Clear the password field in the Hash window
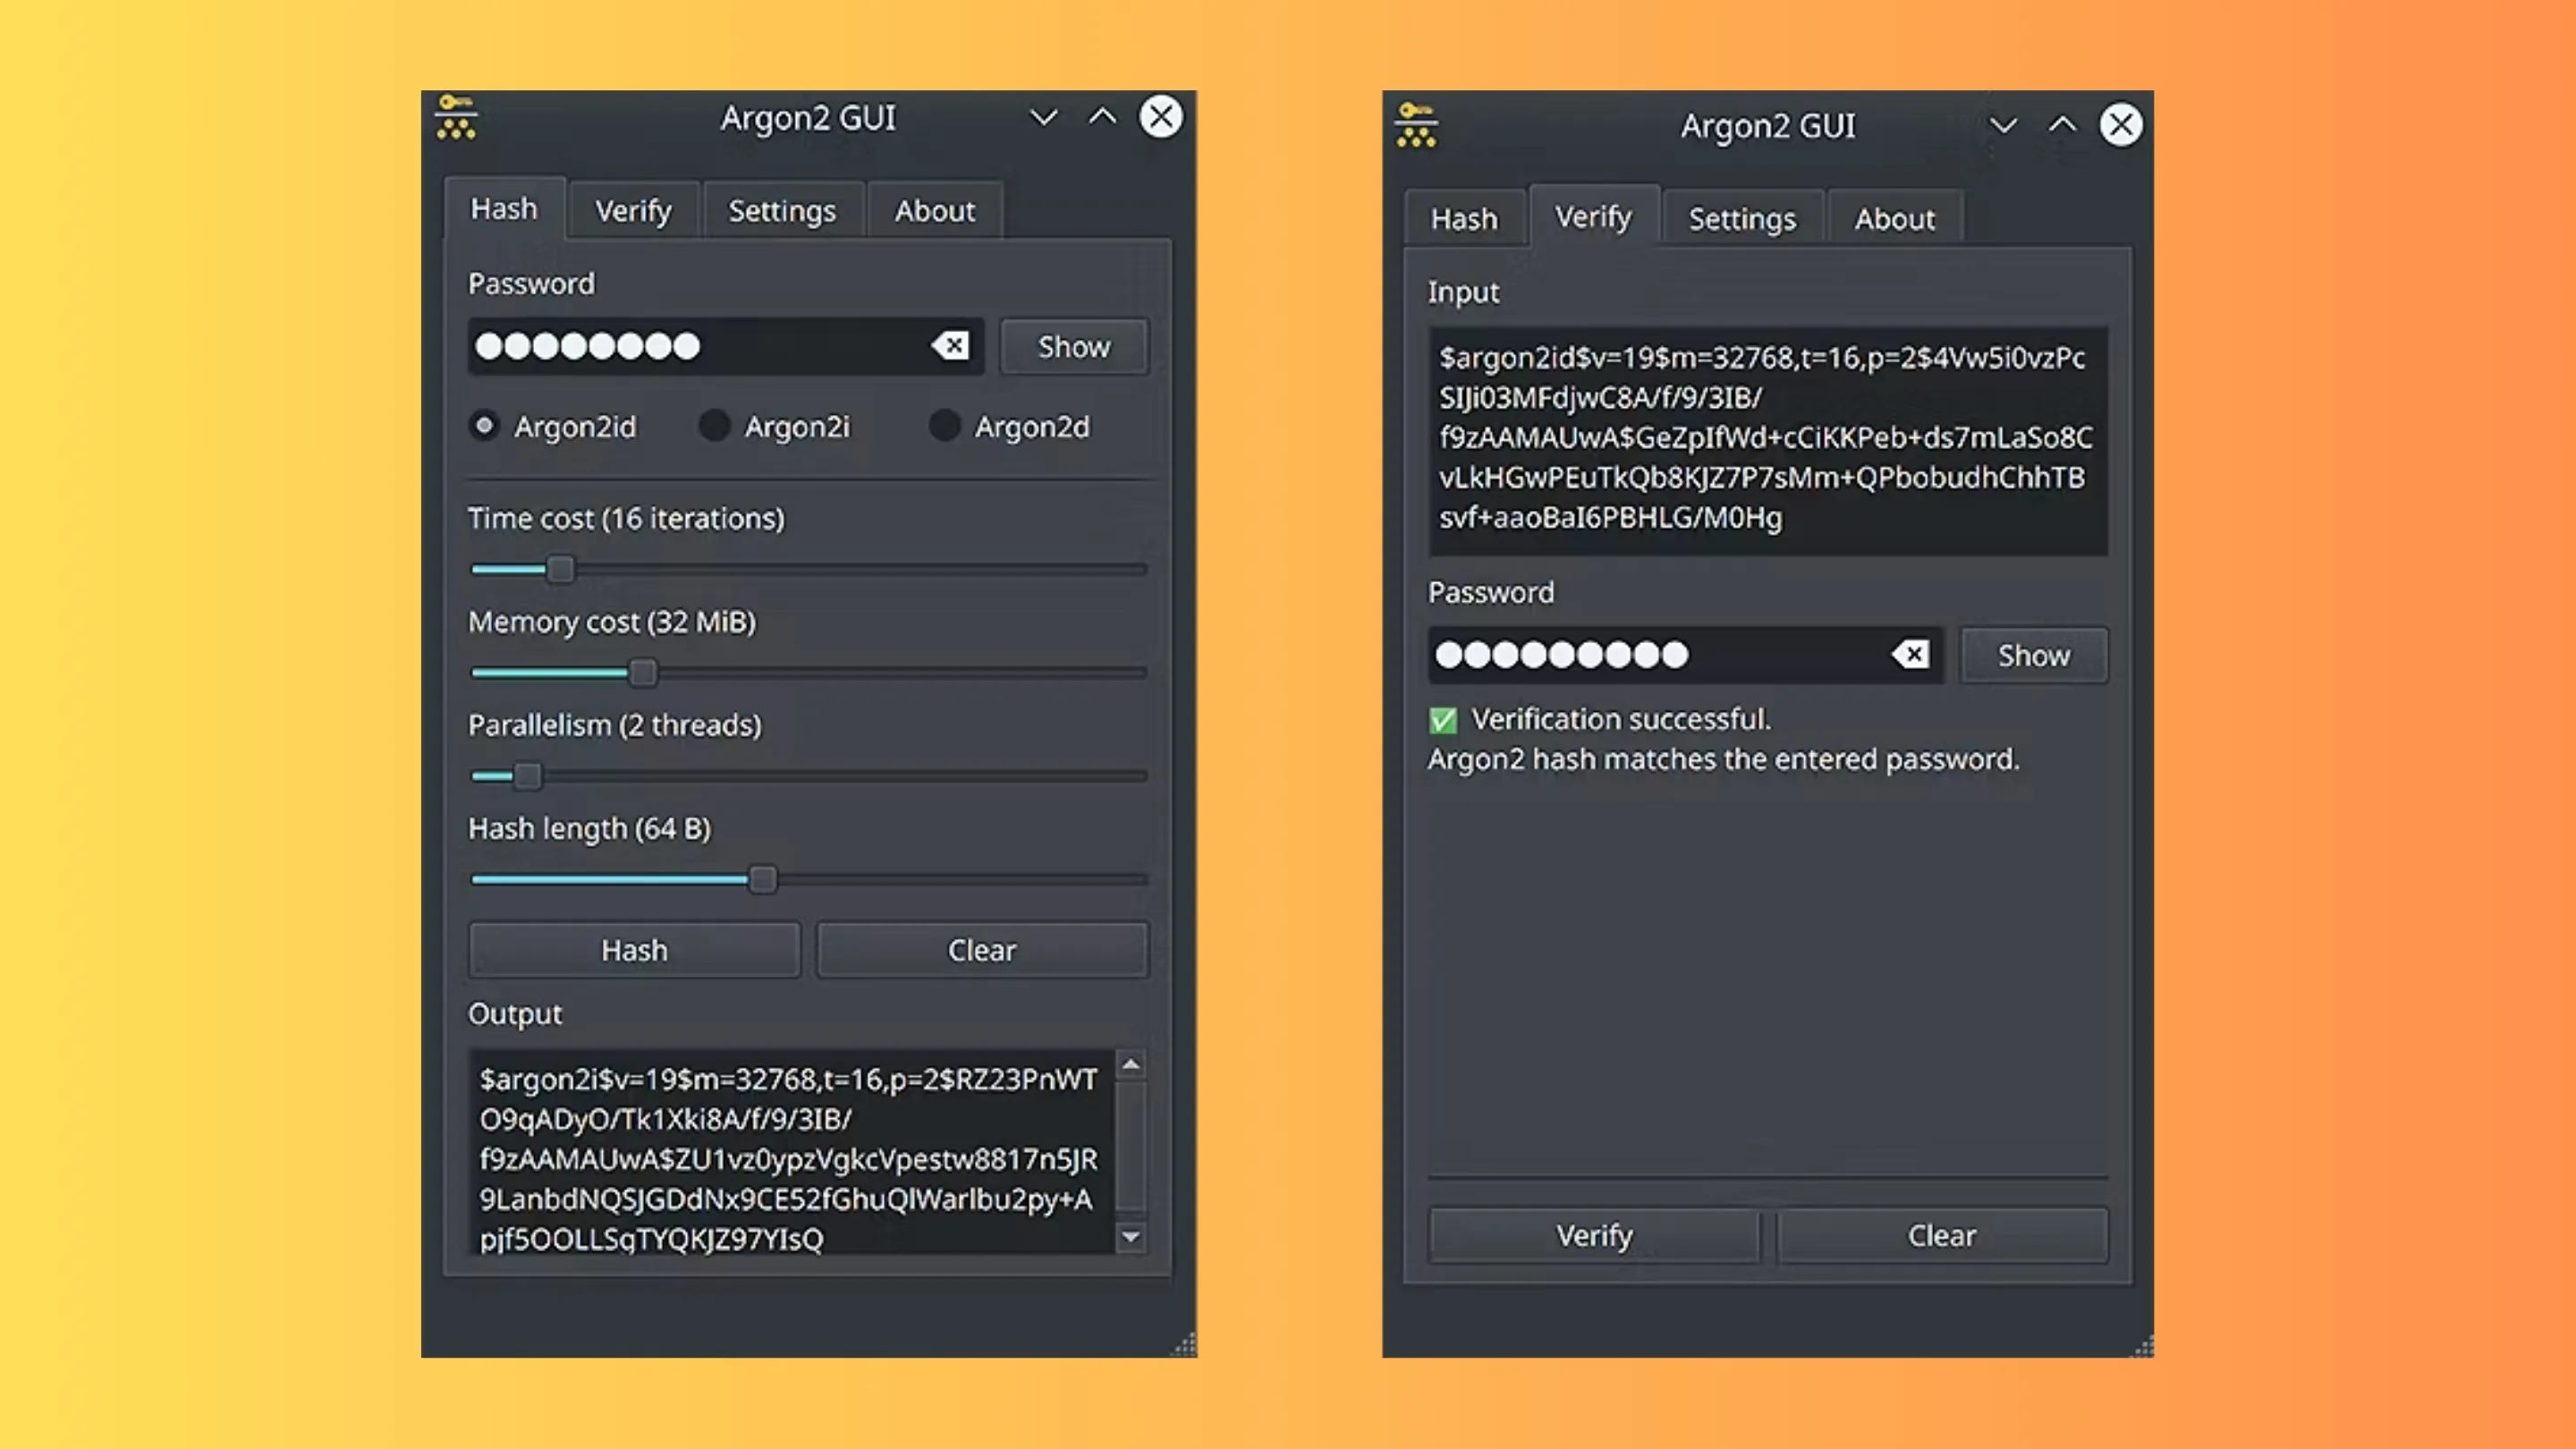Image resolution: width=2576 pixels, height=1449 pixels. point(950,346)
